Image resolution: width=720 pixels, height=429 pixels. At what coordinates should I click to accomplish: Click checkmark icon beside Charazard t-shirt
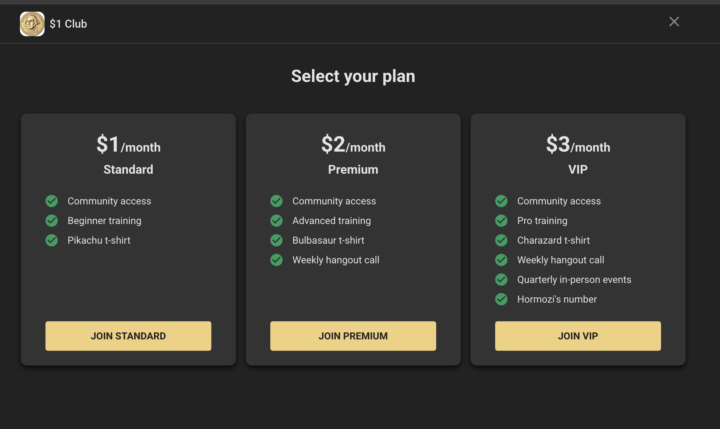502,240
